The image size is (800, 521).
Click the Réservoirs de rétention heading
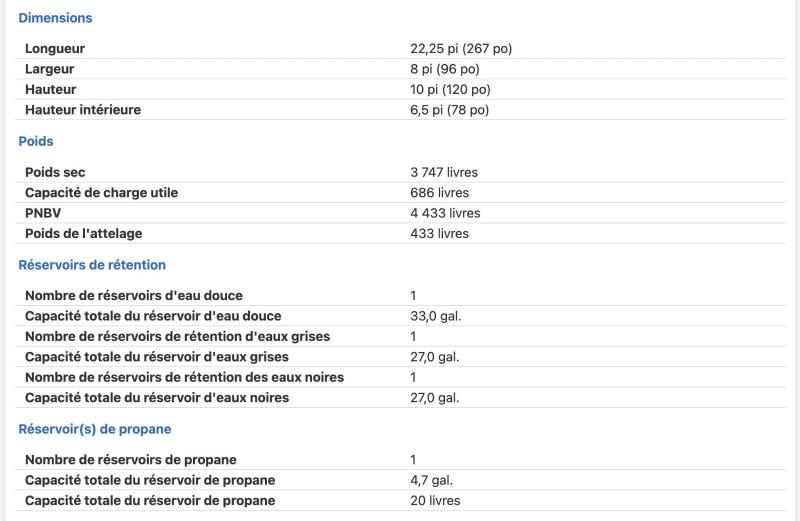[92, 265]
